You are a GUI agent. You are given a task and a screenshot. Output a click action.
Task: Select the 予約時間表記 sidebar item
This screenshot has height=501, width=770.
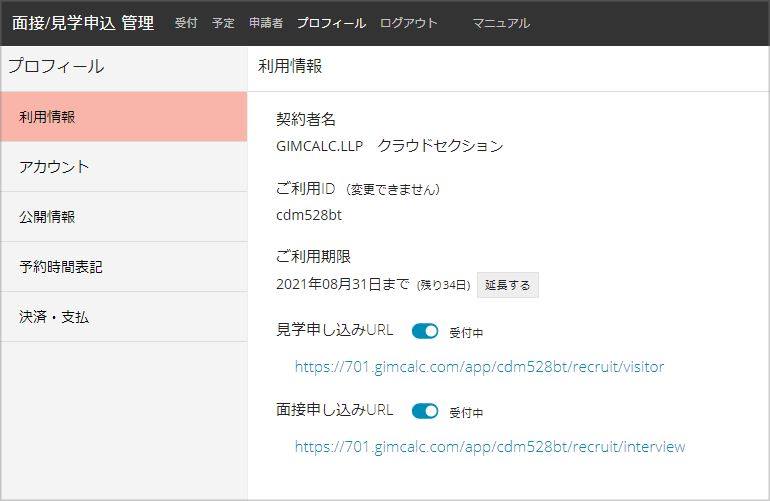point(123,267)
